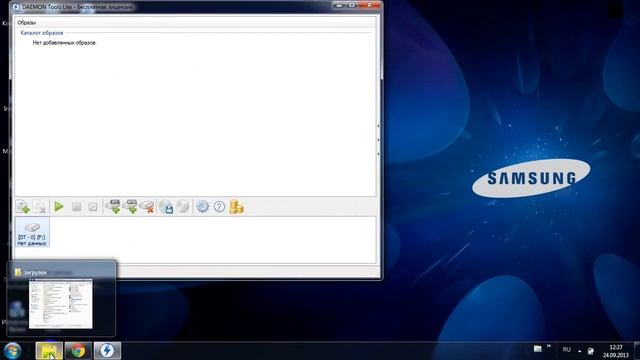Image resolution: width=640 pixels, height=360 pixels.
Task: Click the Make disc image icon
Action: tap(166, 207)
